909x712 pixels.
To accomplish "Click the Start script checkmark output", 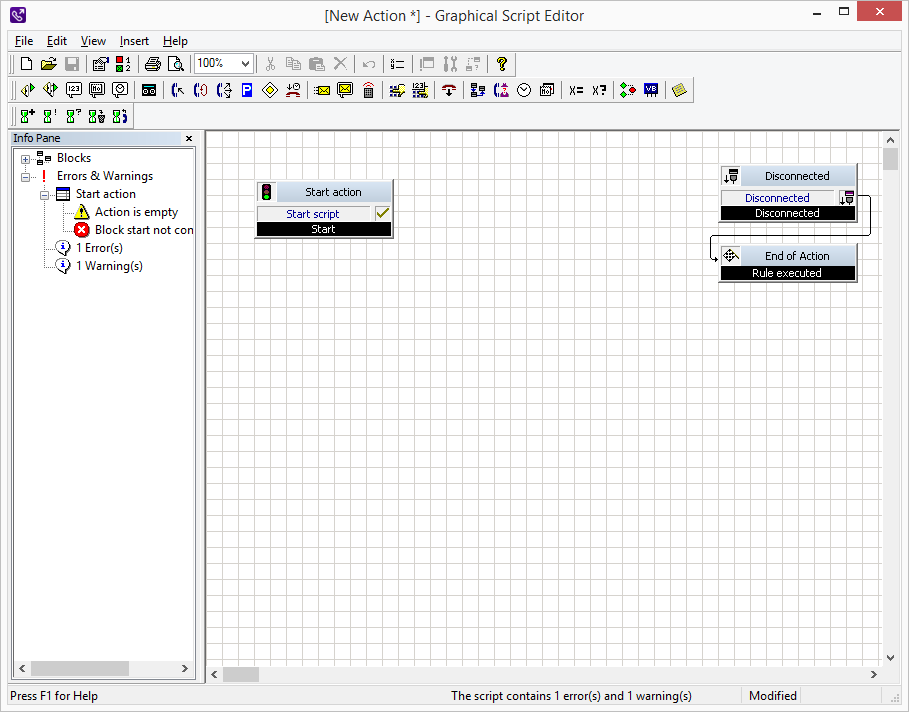I will tap(382, 213).
